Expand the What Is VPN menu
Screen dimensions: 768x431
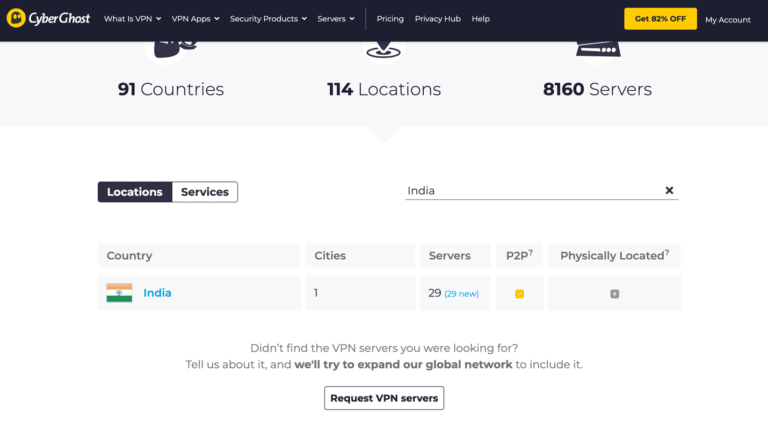[x=132, y=19]
